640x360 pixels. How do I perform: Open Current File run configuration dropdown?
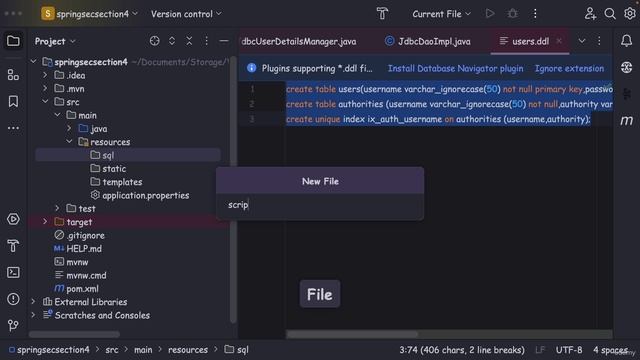click(442, 14)
